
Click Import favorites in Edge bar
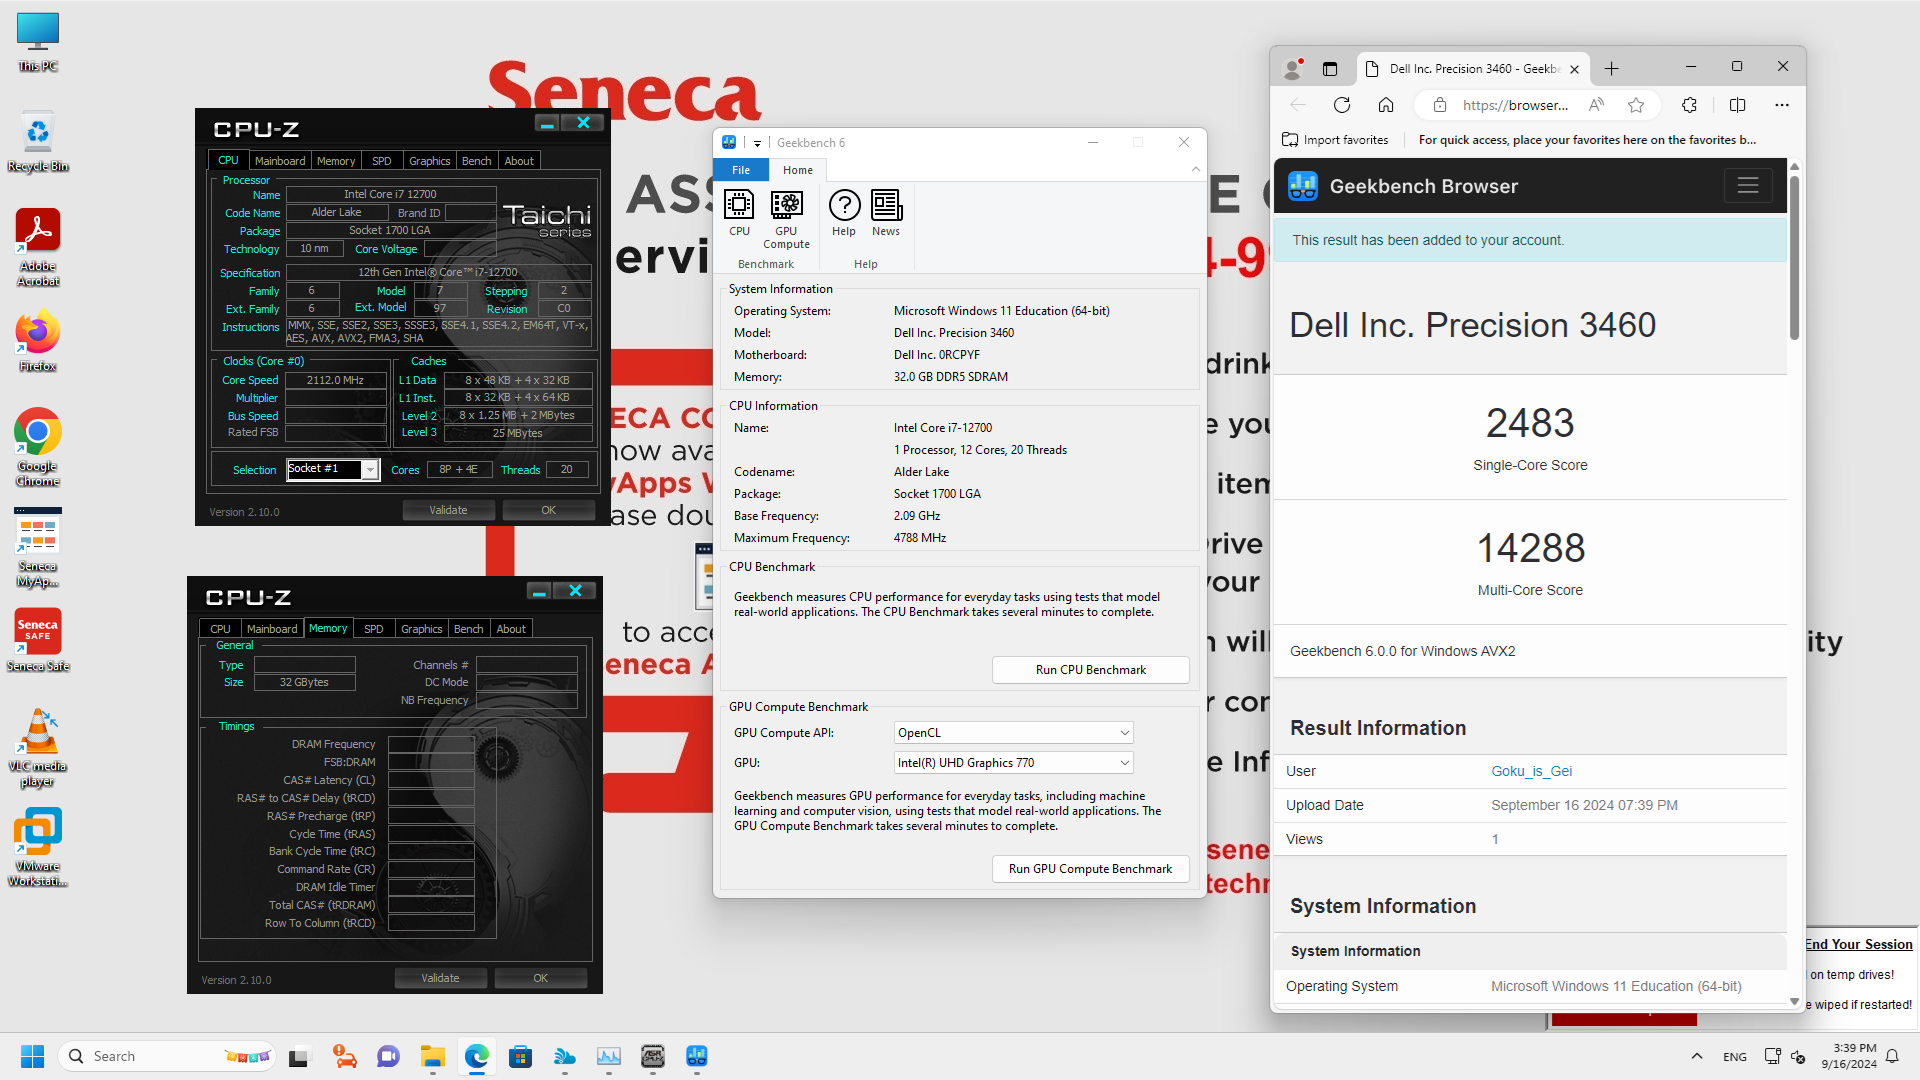click(x=1335, y=140)
